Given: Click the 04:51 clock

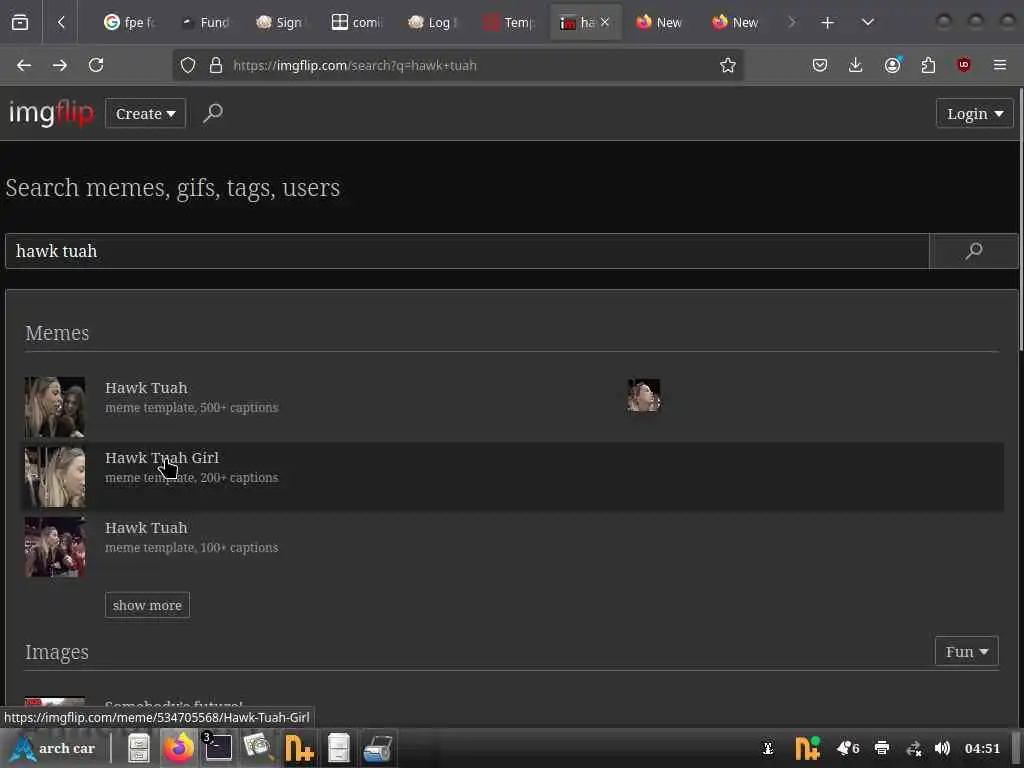Looking at the screenshot, I should point(982,748).
